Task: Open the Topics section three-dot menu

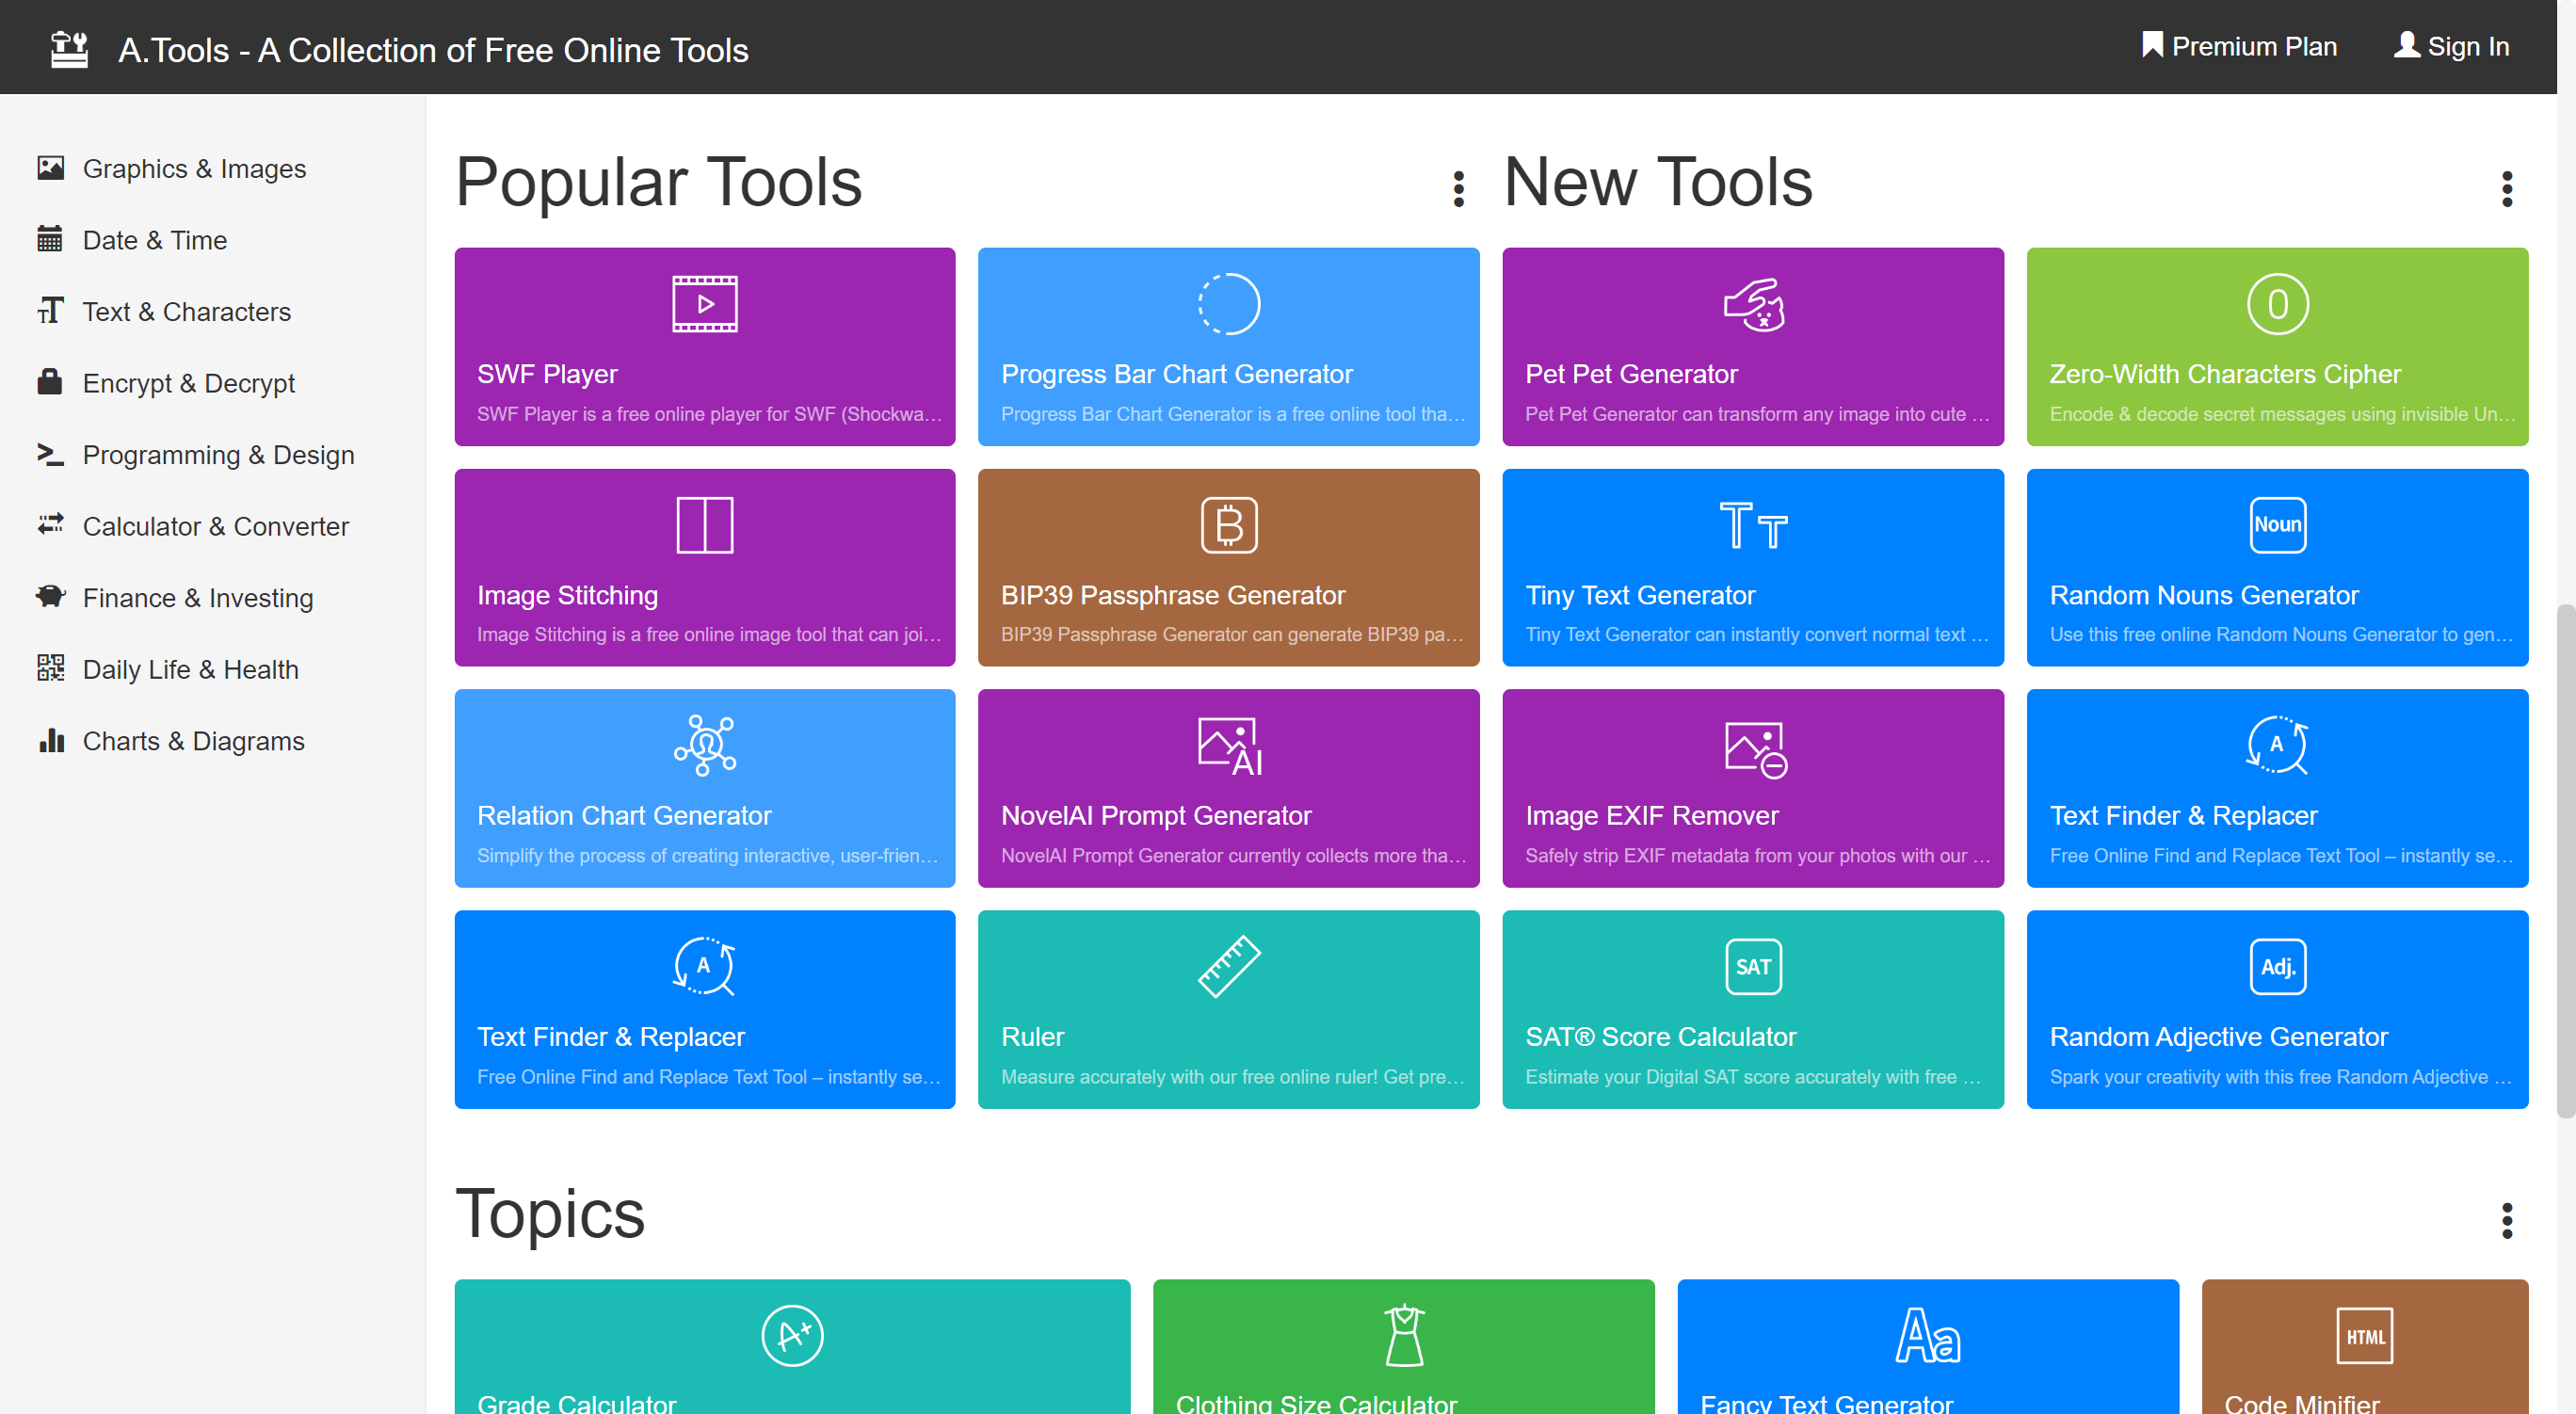Action: (x=2506, y=1220)
